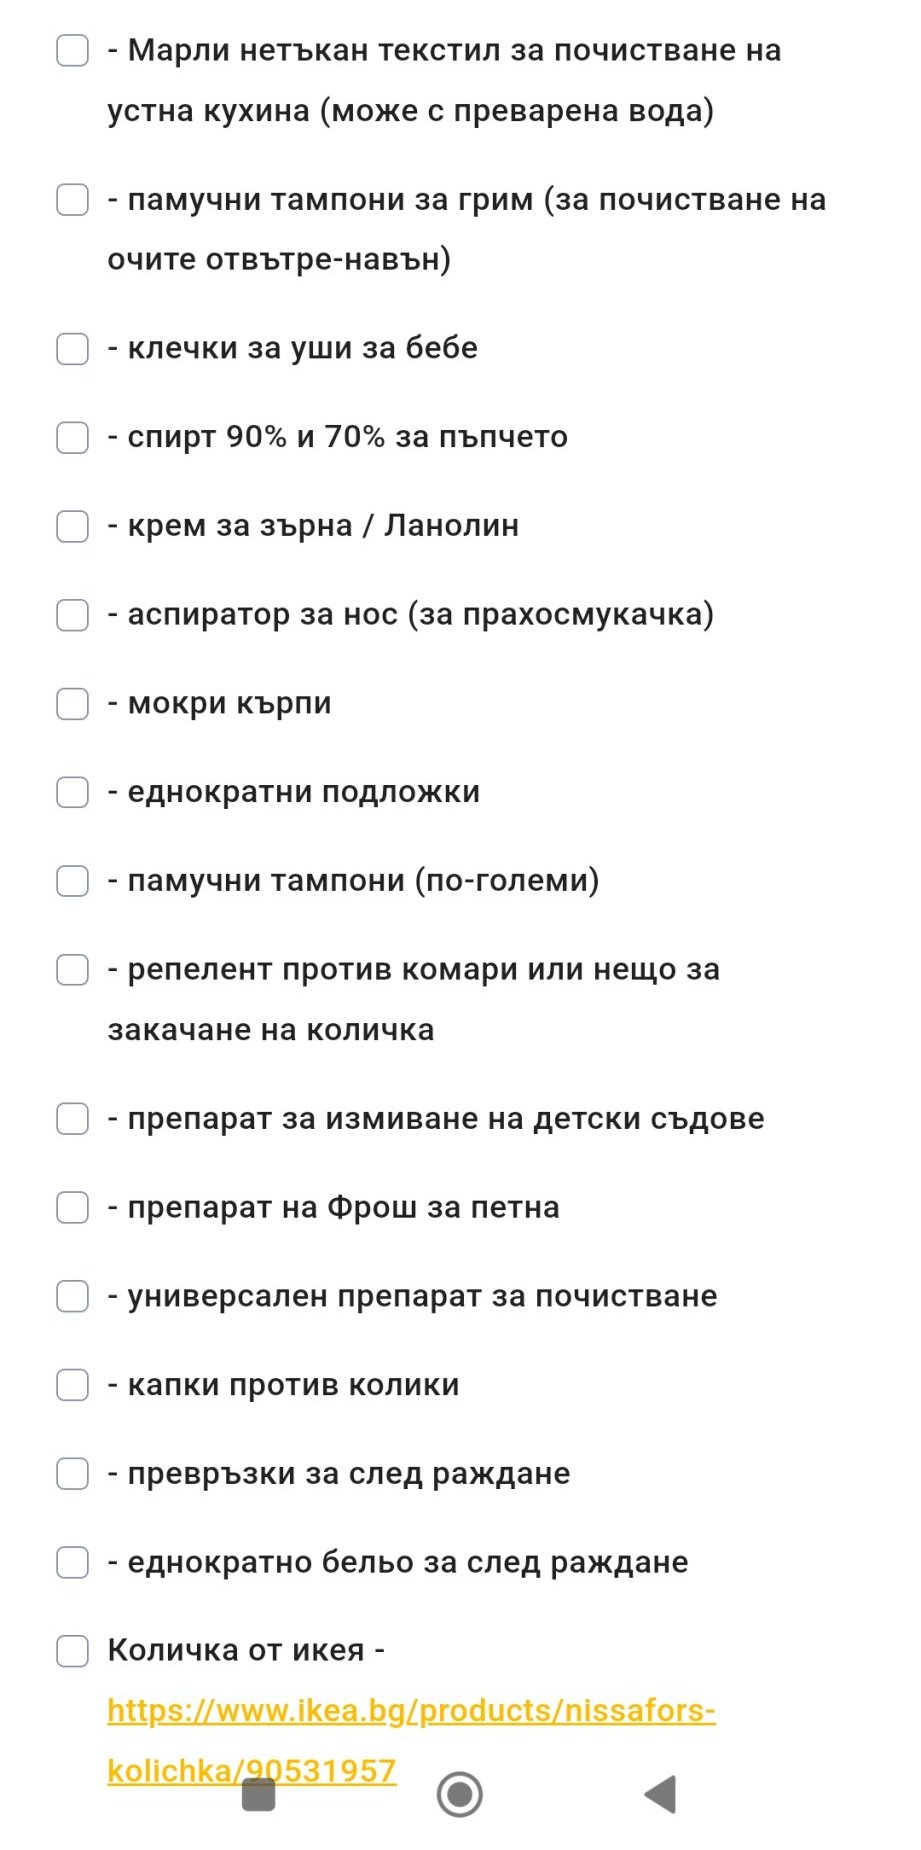
Task: Check 'препарат на Фрош за петна'
Action: click(x=72, y=1207)
